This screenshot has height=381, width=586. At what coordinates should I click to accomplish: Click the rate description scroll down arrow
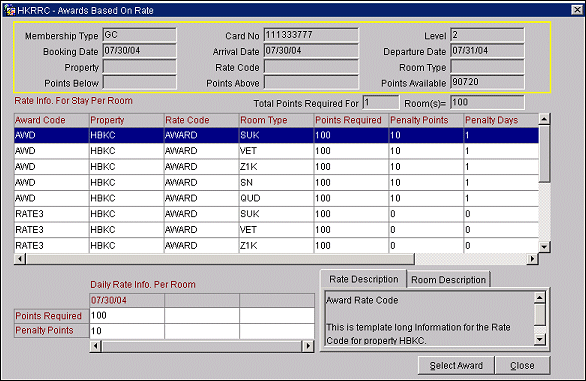tap(540, 339)
